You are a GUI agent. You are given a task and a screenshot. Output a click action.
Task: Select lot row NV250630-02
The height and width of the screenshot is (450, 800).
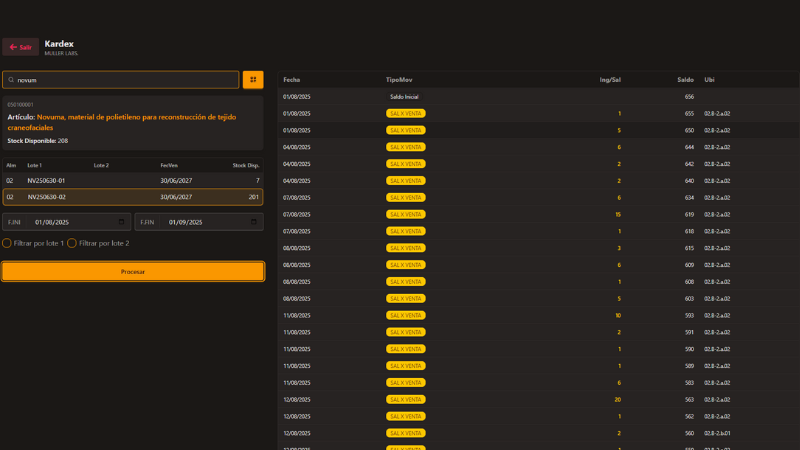coord(133,197)
